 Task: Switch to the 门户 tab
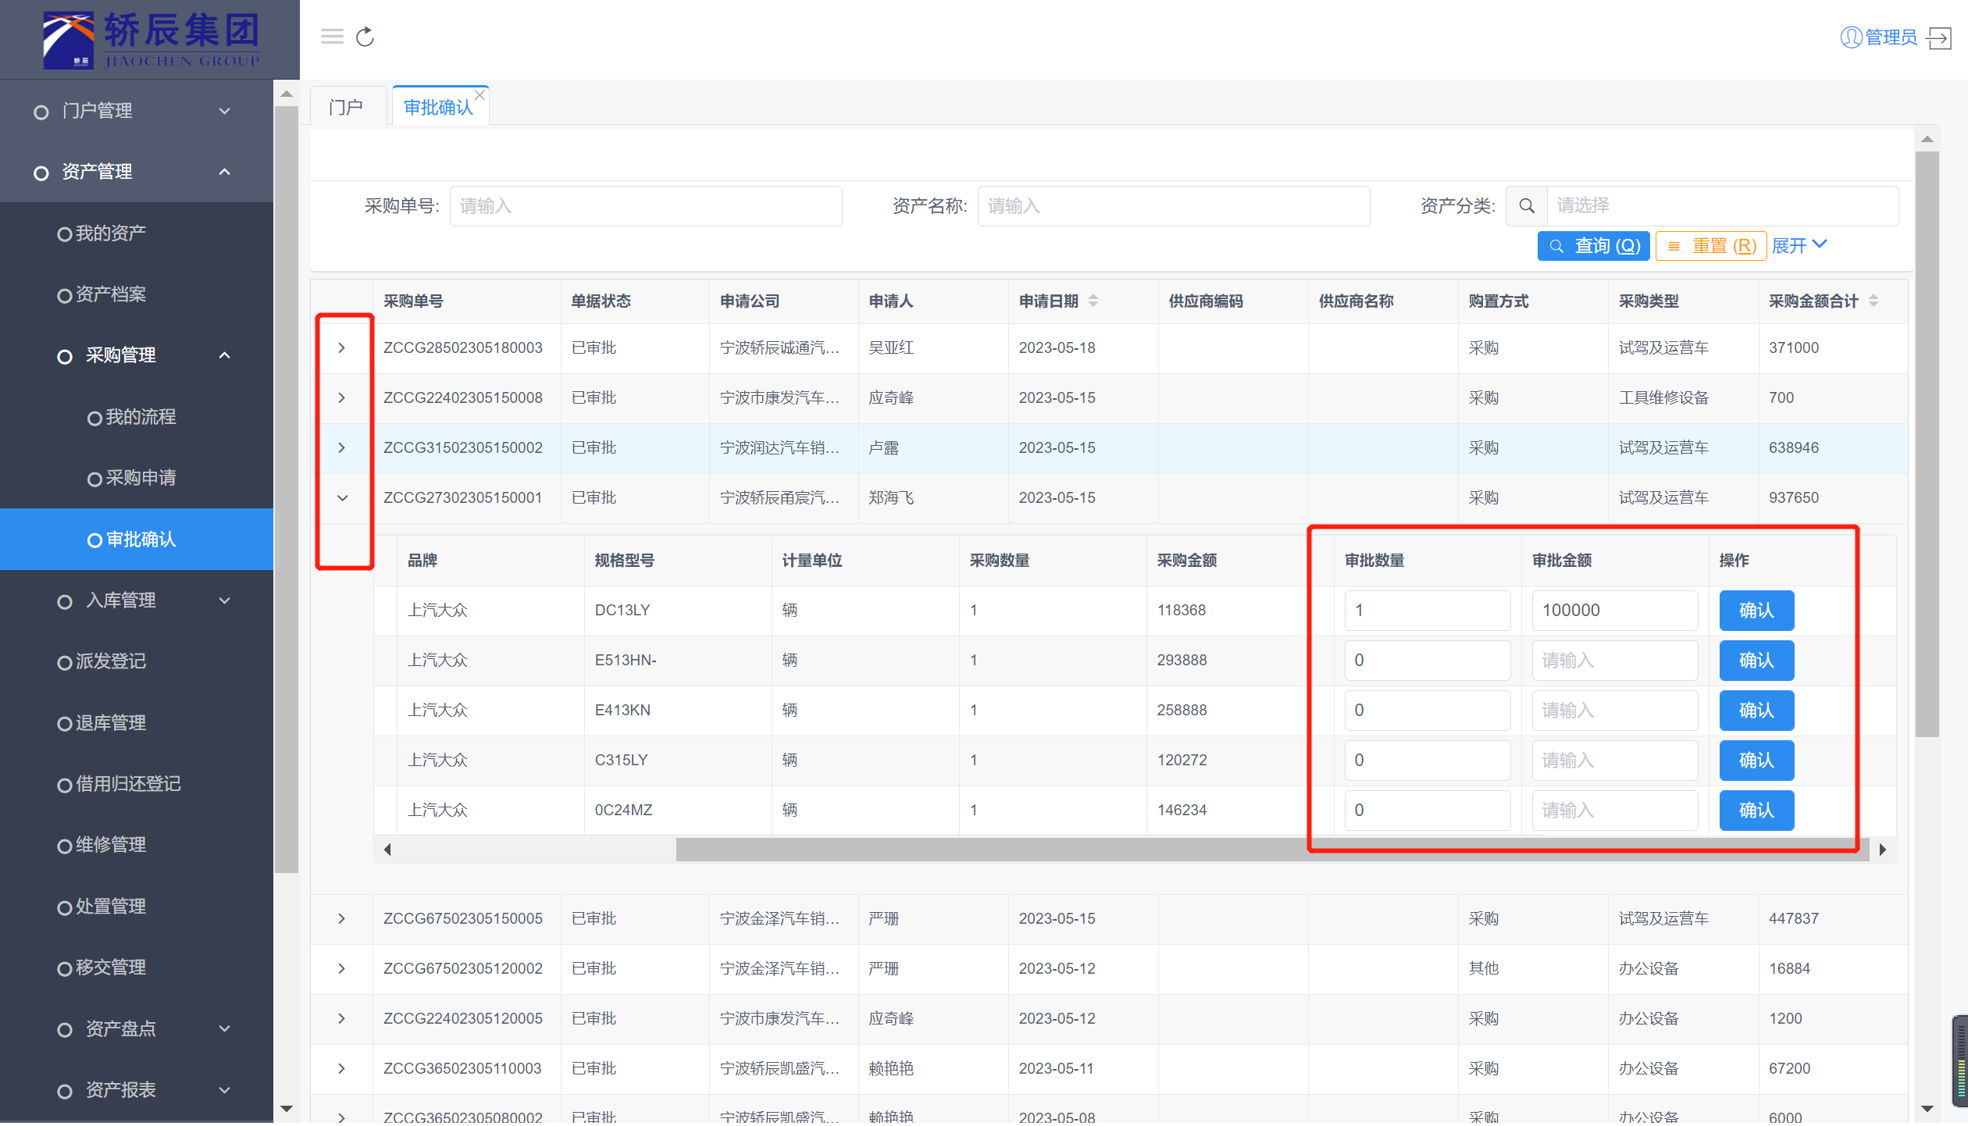pos(347,107)
